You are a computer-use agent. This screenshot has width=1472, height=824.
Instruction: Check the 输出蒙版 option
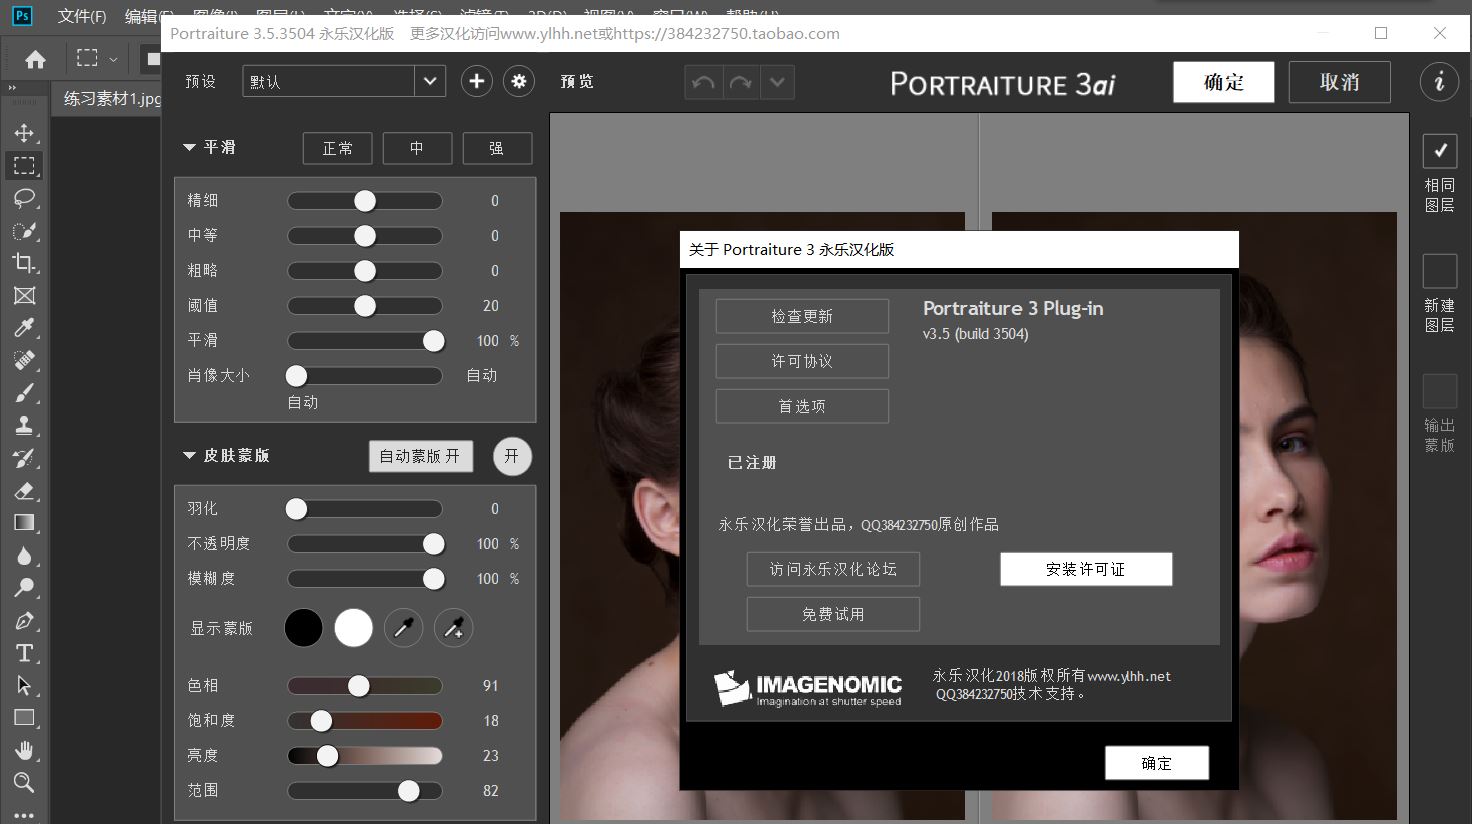click(x=1440, y=391)
